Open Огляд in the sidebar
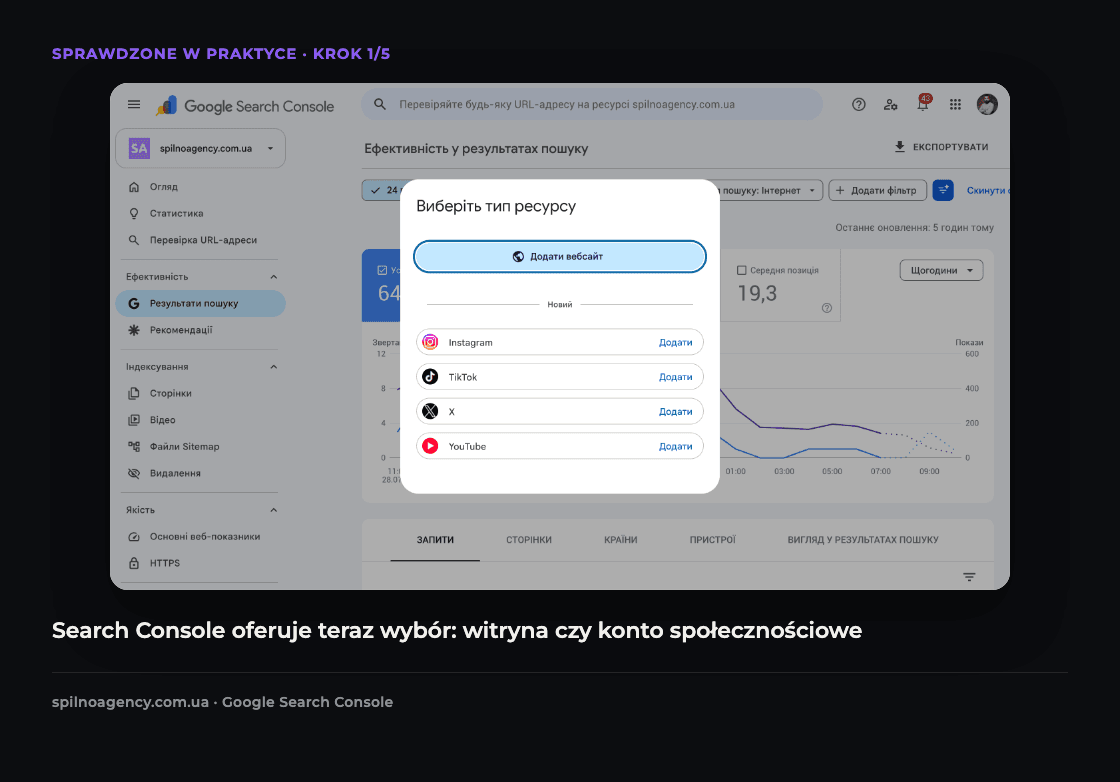The image size is (1120, 782). coord(200,186)
